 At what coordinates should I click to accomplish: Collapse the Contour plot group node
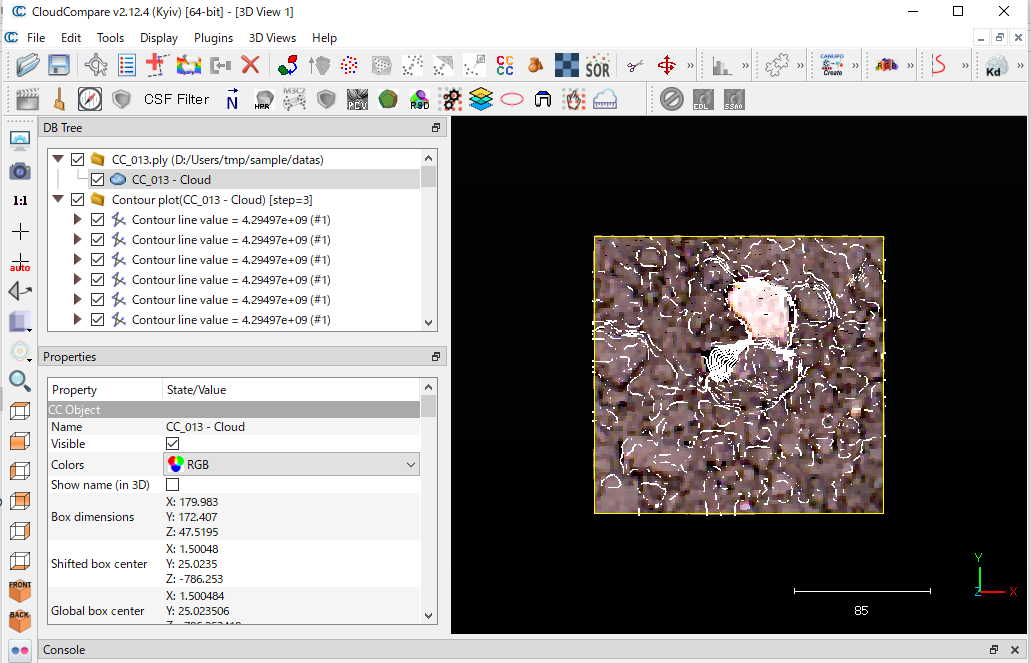57,200
